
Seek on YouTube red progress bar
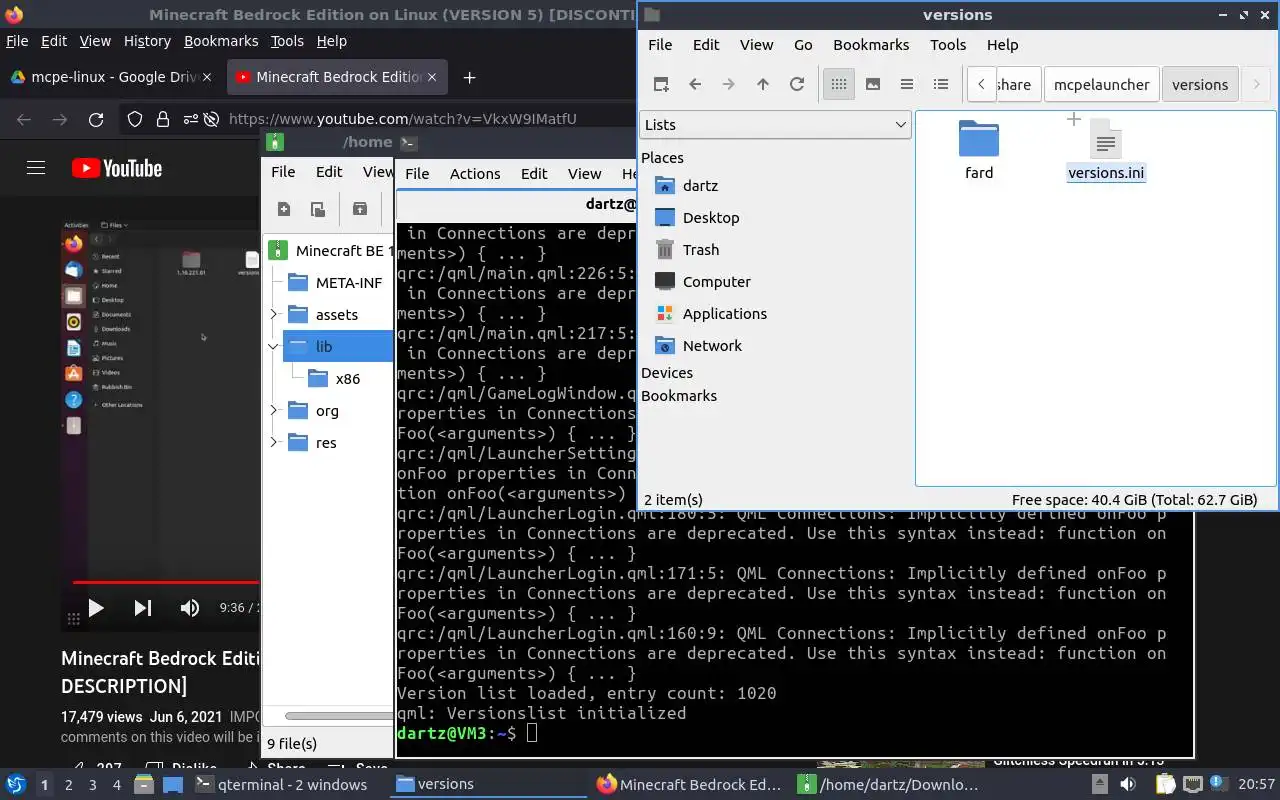(165, 582)
